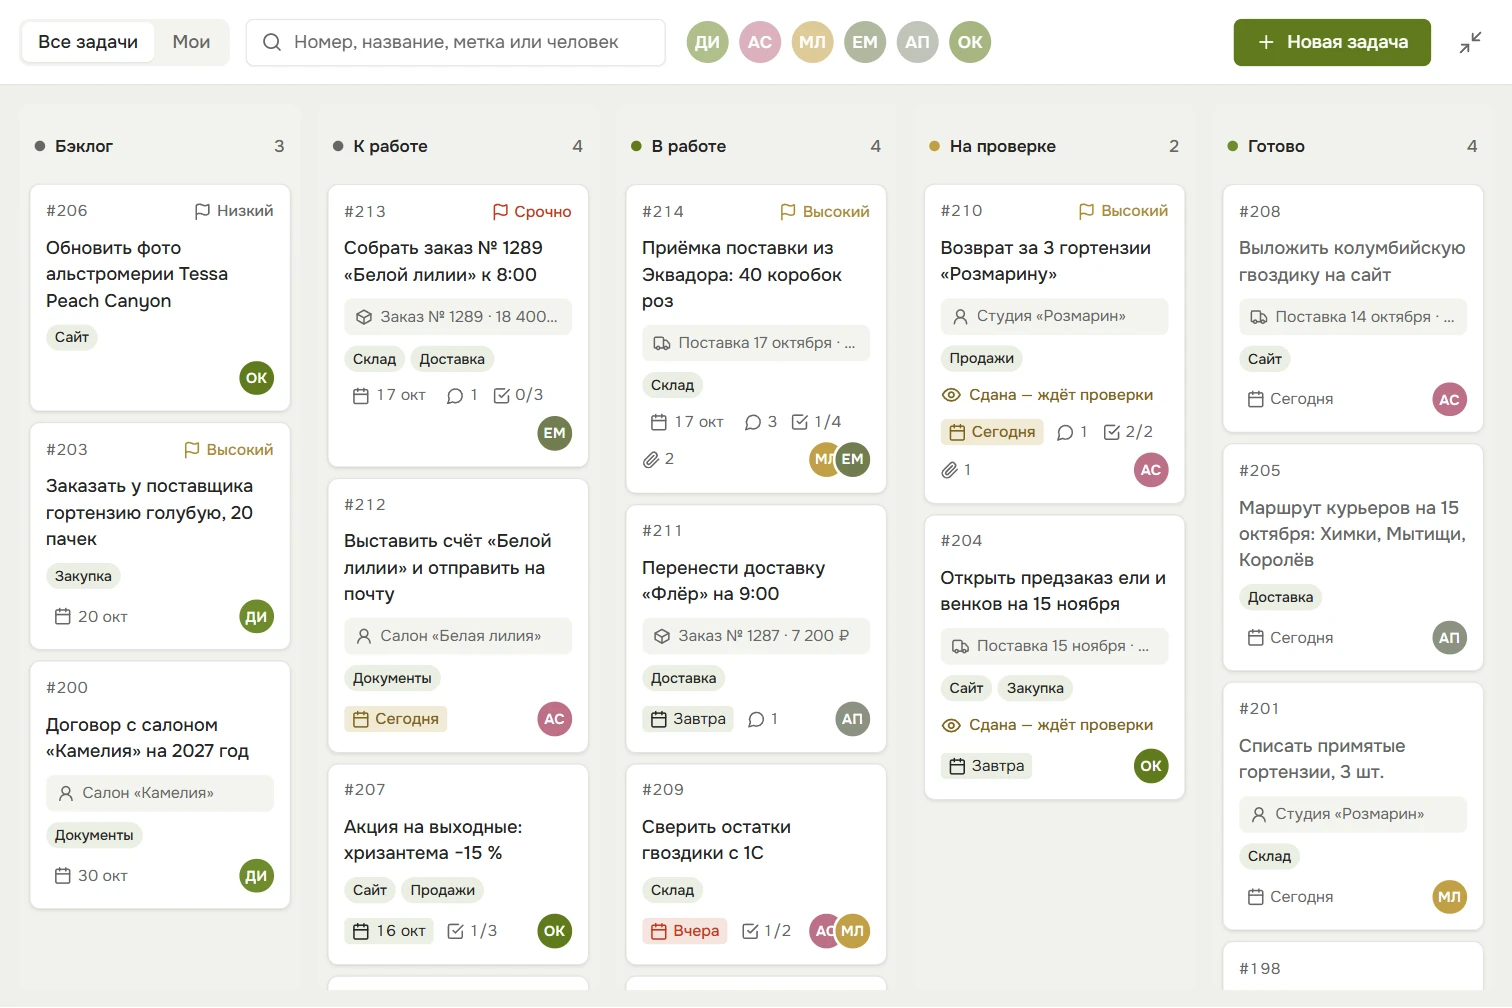Click the Студия «Розмарин» chip on card #210

[1054, 316]
